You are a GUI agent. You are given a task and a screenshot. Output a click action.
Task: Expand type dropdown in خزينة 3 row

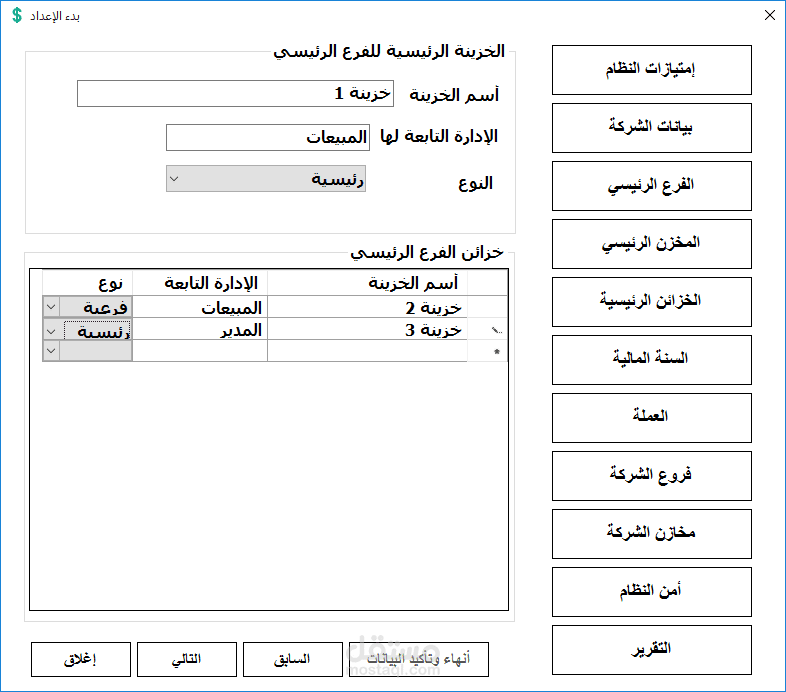coord(51,331)
